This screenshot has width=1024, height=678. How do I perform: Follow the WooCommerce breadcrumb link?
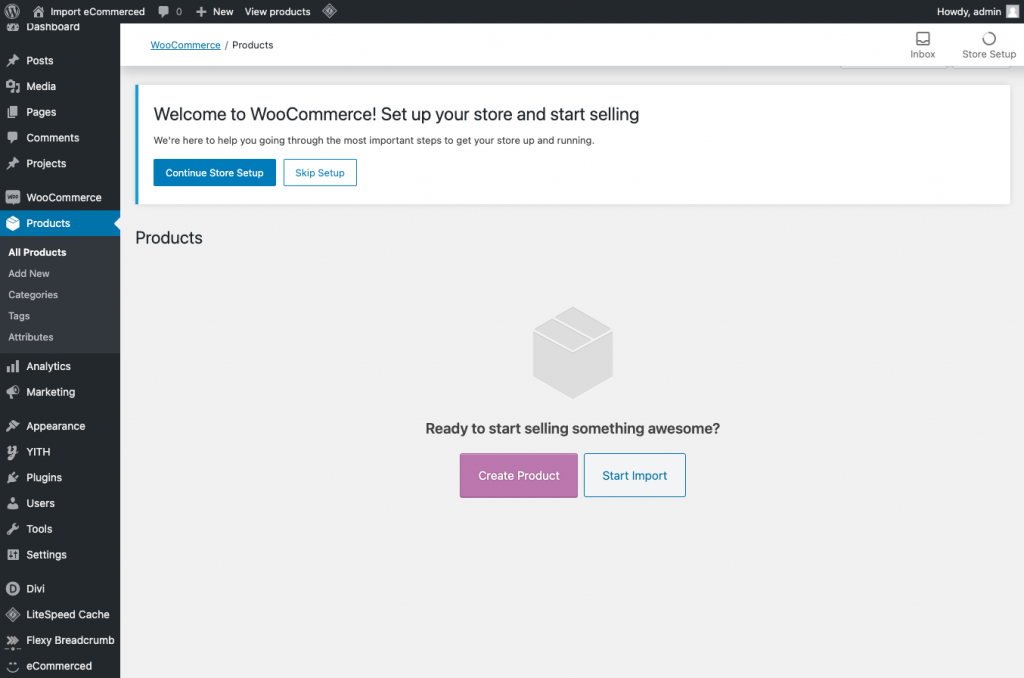click(x=185, y=45)
